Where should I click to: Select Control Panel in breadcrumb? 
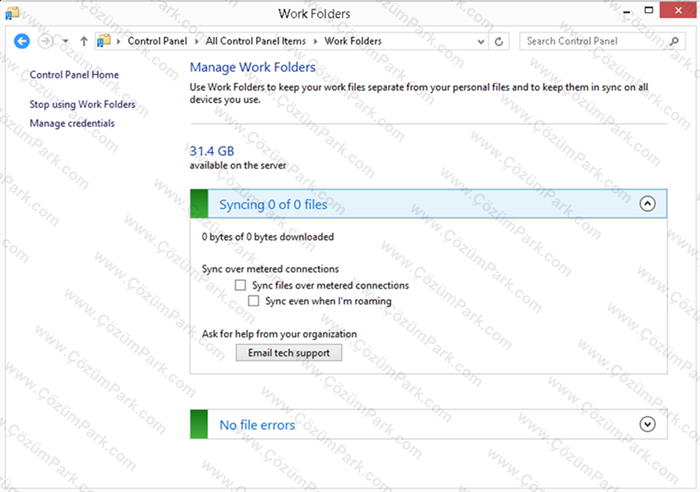point(157,41)
